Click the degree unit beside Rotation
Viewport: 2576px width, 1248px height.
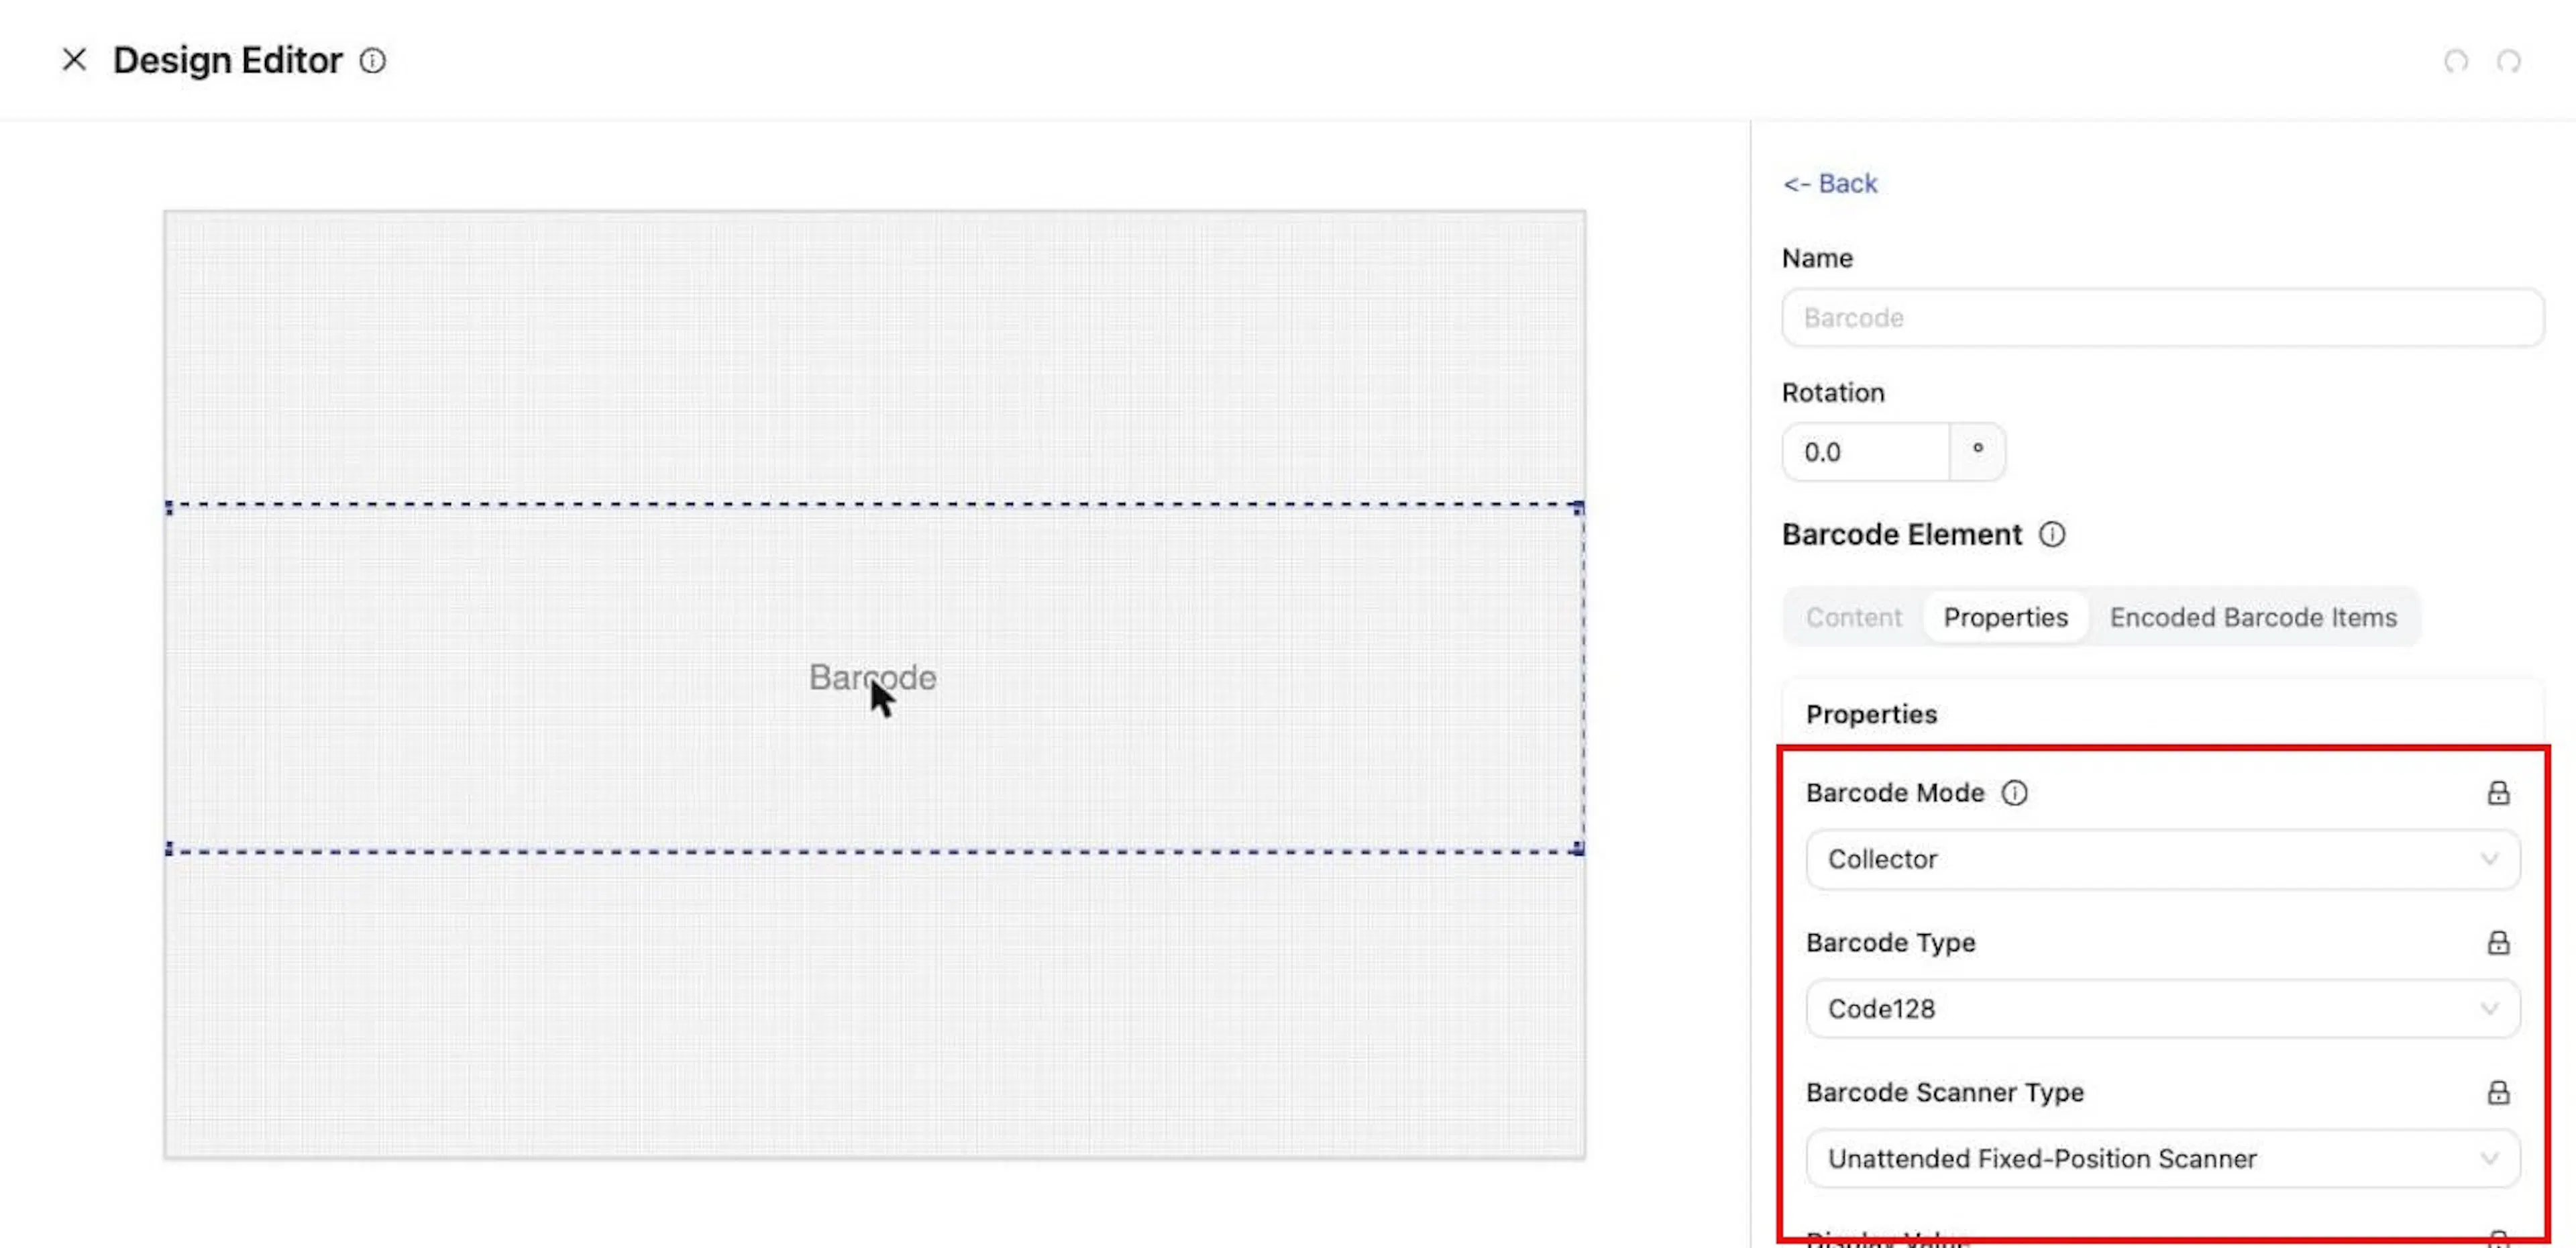tap(1977, 452)
